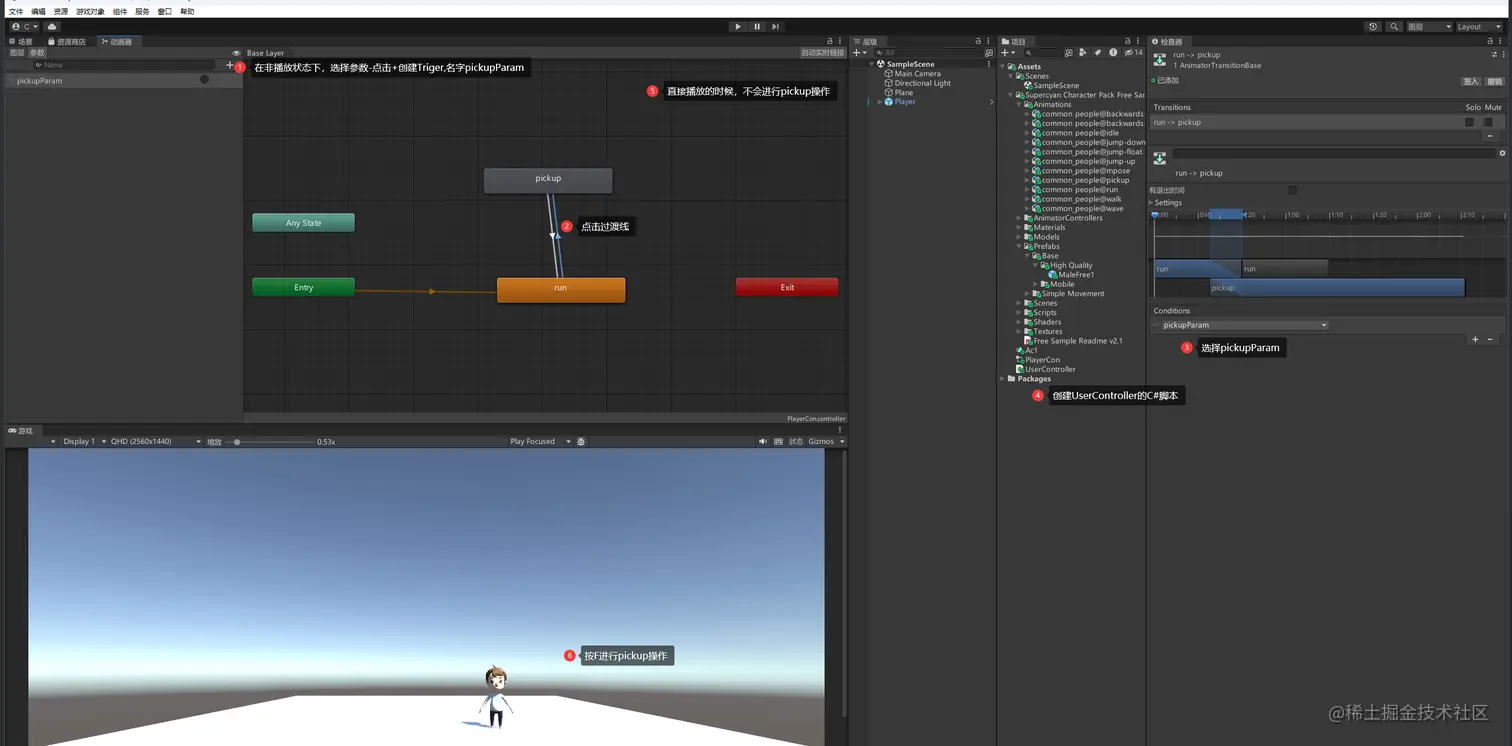Advance one frame with the step button

click(x=775, y=27)
